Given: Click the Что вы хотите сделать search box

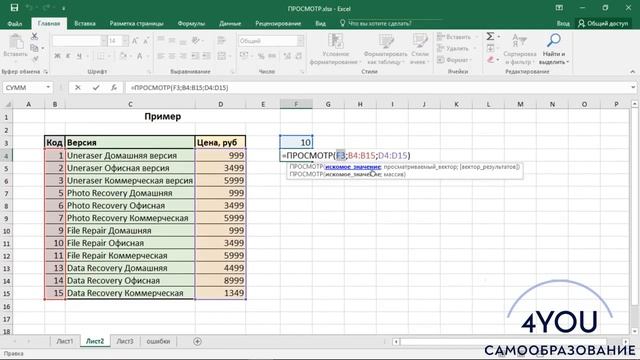Looking at the screenshot, I should (x=380, y=23).
